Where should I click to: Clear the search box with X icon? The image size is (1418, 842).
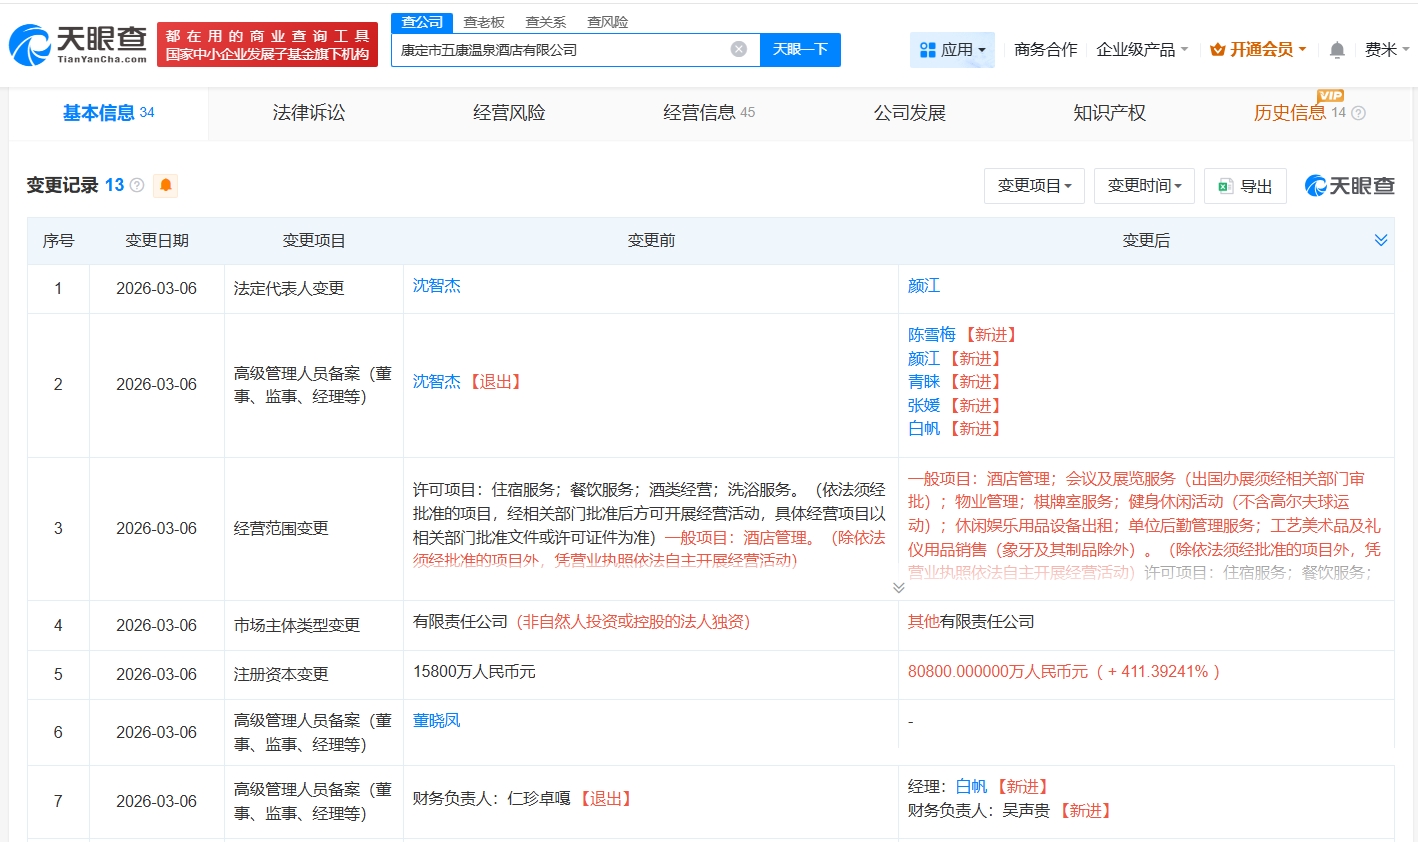pyautogui.click(x=738, y=49)
